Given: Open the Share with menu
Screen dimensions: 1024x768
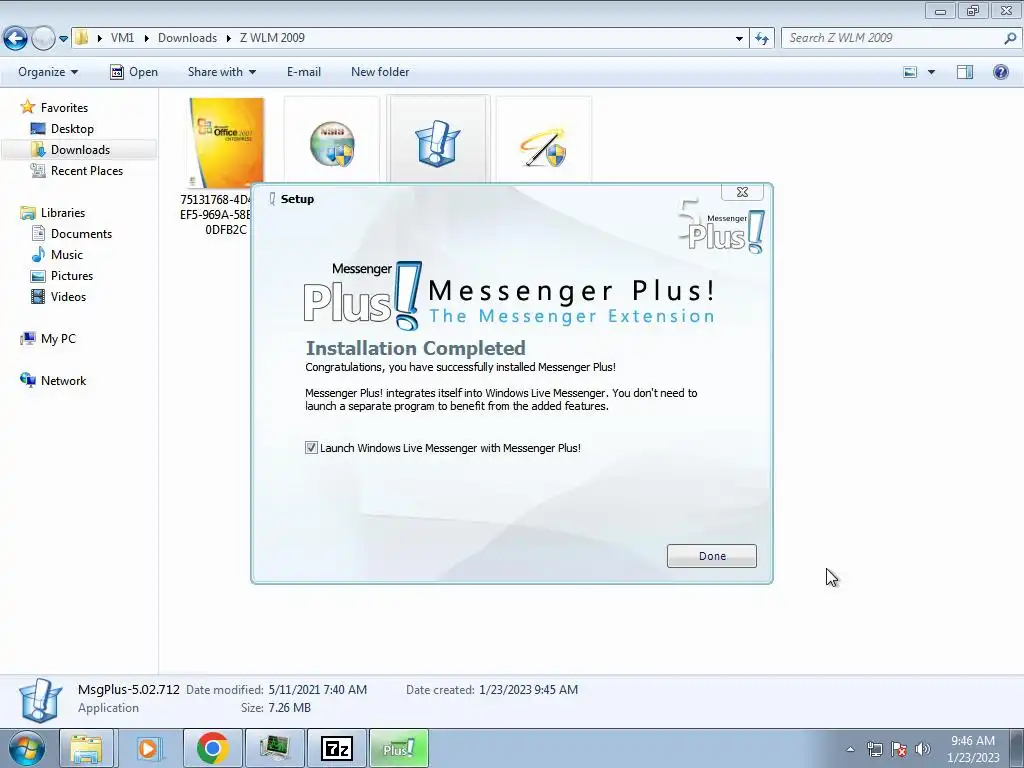Looking at the screenshot, I should [x=221, y=72].
